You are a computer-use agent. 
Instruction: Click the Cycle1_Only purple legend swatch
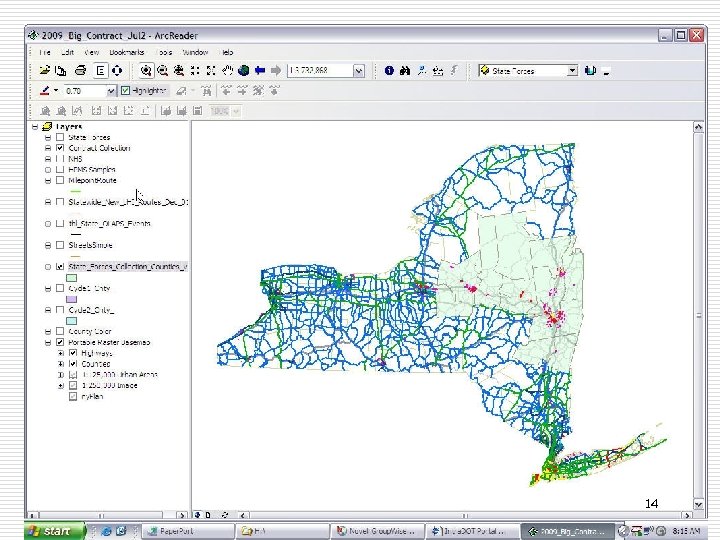[x=72, y=299]
